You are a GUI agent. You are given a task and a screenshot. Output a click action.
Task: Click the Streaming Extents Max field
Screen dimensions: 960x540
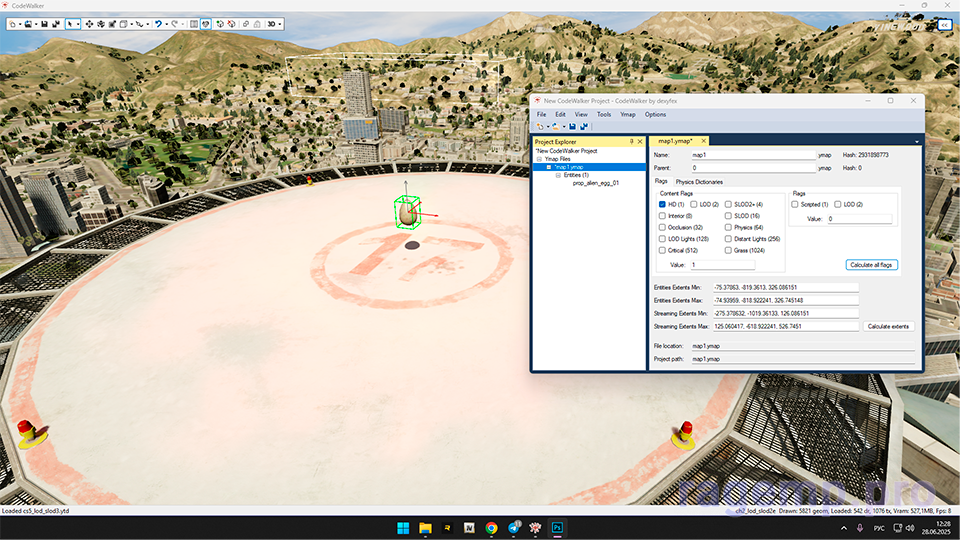[786, 326]
